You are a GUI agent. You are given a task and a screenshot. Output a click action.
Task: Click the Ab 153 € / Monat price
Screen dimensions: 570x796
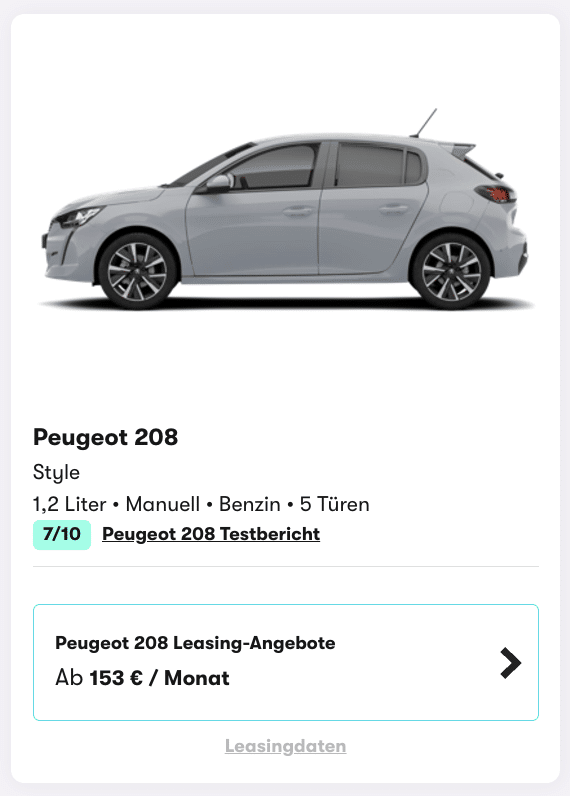pyautogui.click(x=142, y=678)
